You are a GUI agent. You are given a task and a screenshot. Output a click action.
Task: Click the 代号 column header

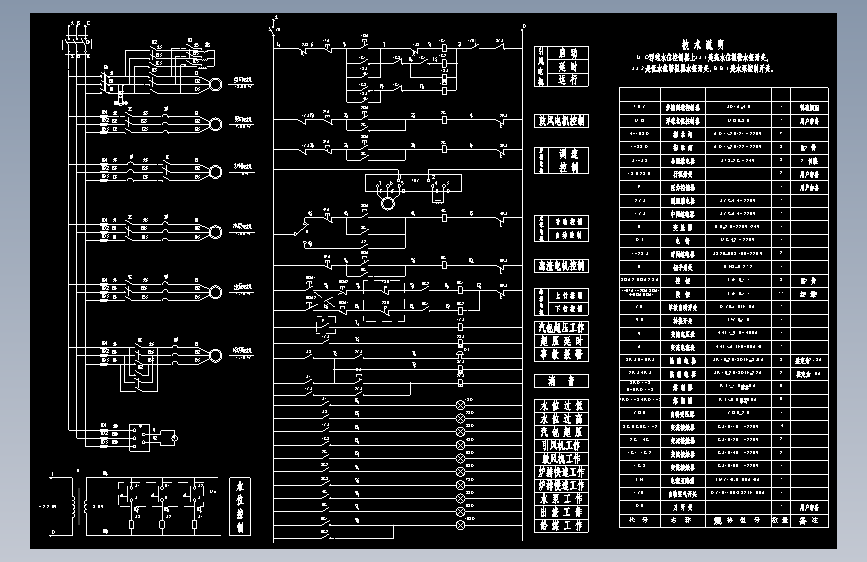coord(639,520)
